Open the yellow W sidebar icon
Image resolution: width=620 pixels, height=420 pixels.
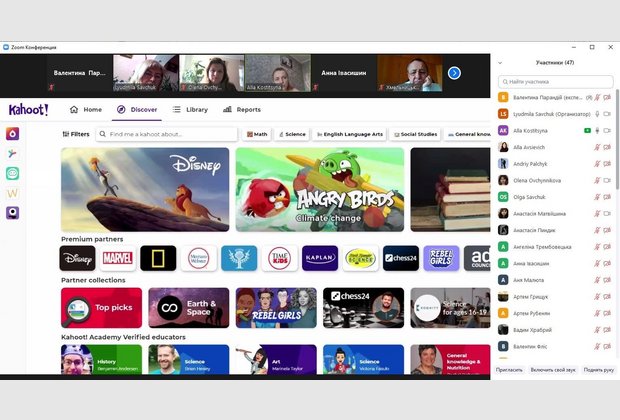12,193
